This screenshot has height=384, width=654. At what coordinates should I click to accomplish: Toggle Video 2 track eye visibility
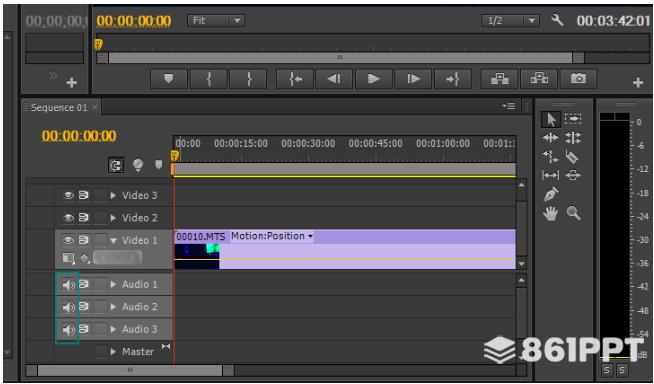pyautogui.click(x=68, y=218)
